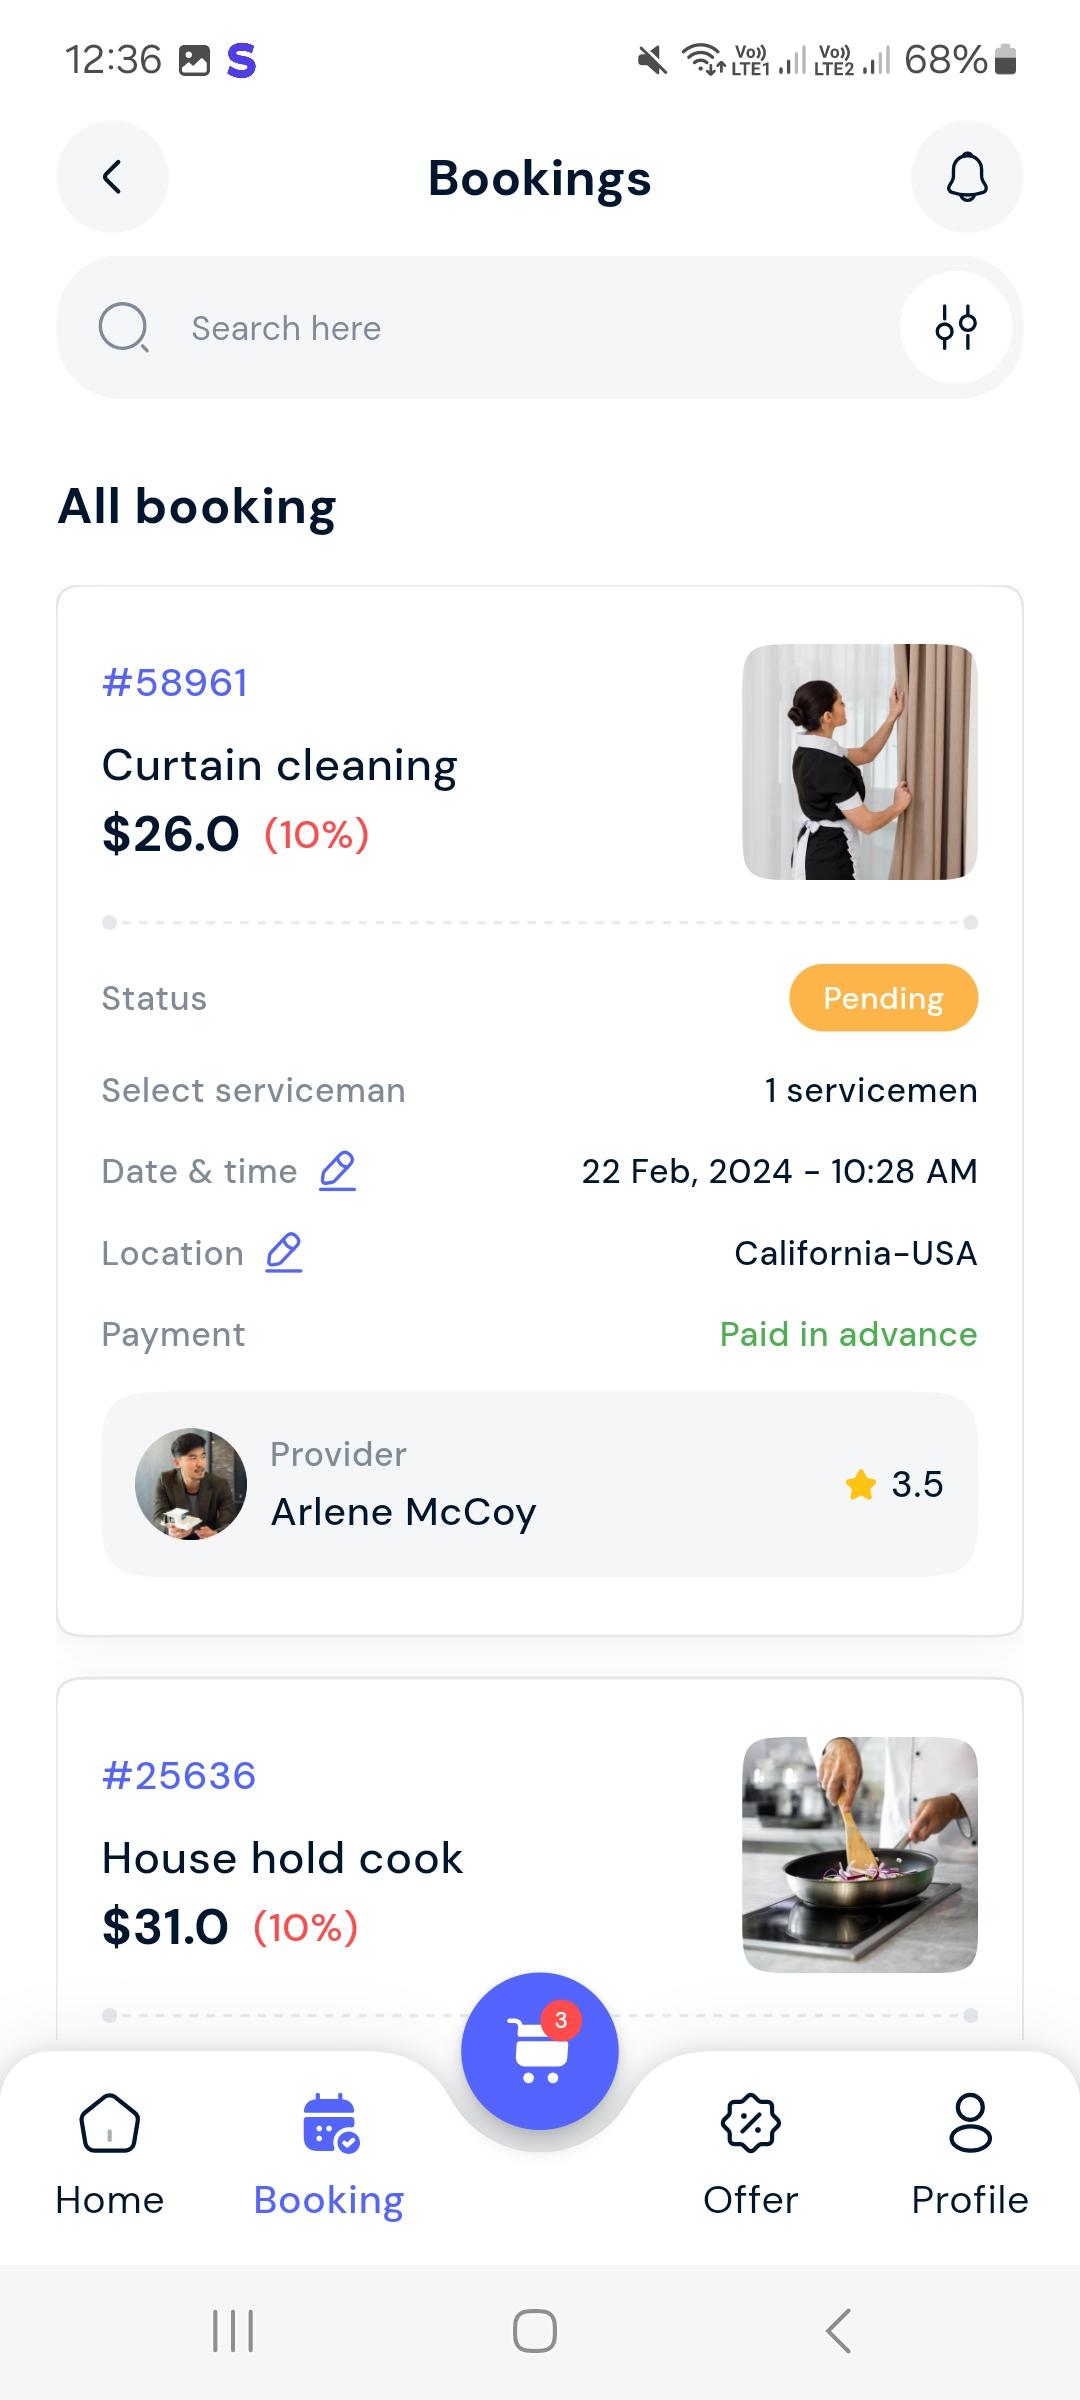
Task: Open provider Arlene McCoy's card
Action: point(540,1484)
